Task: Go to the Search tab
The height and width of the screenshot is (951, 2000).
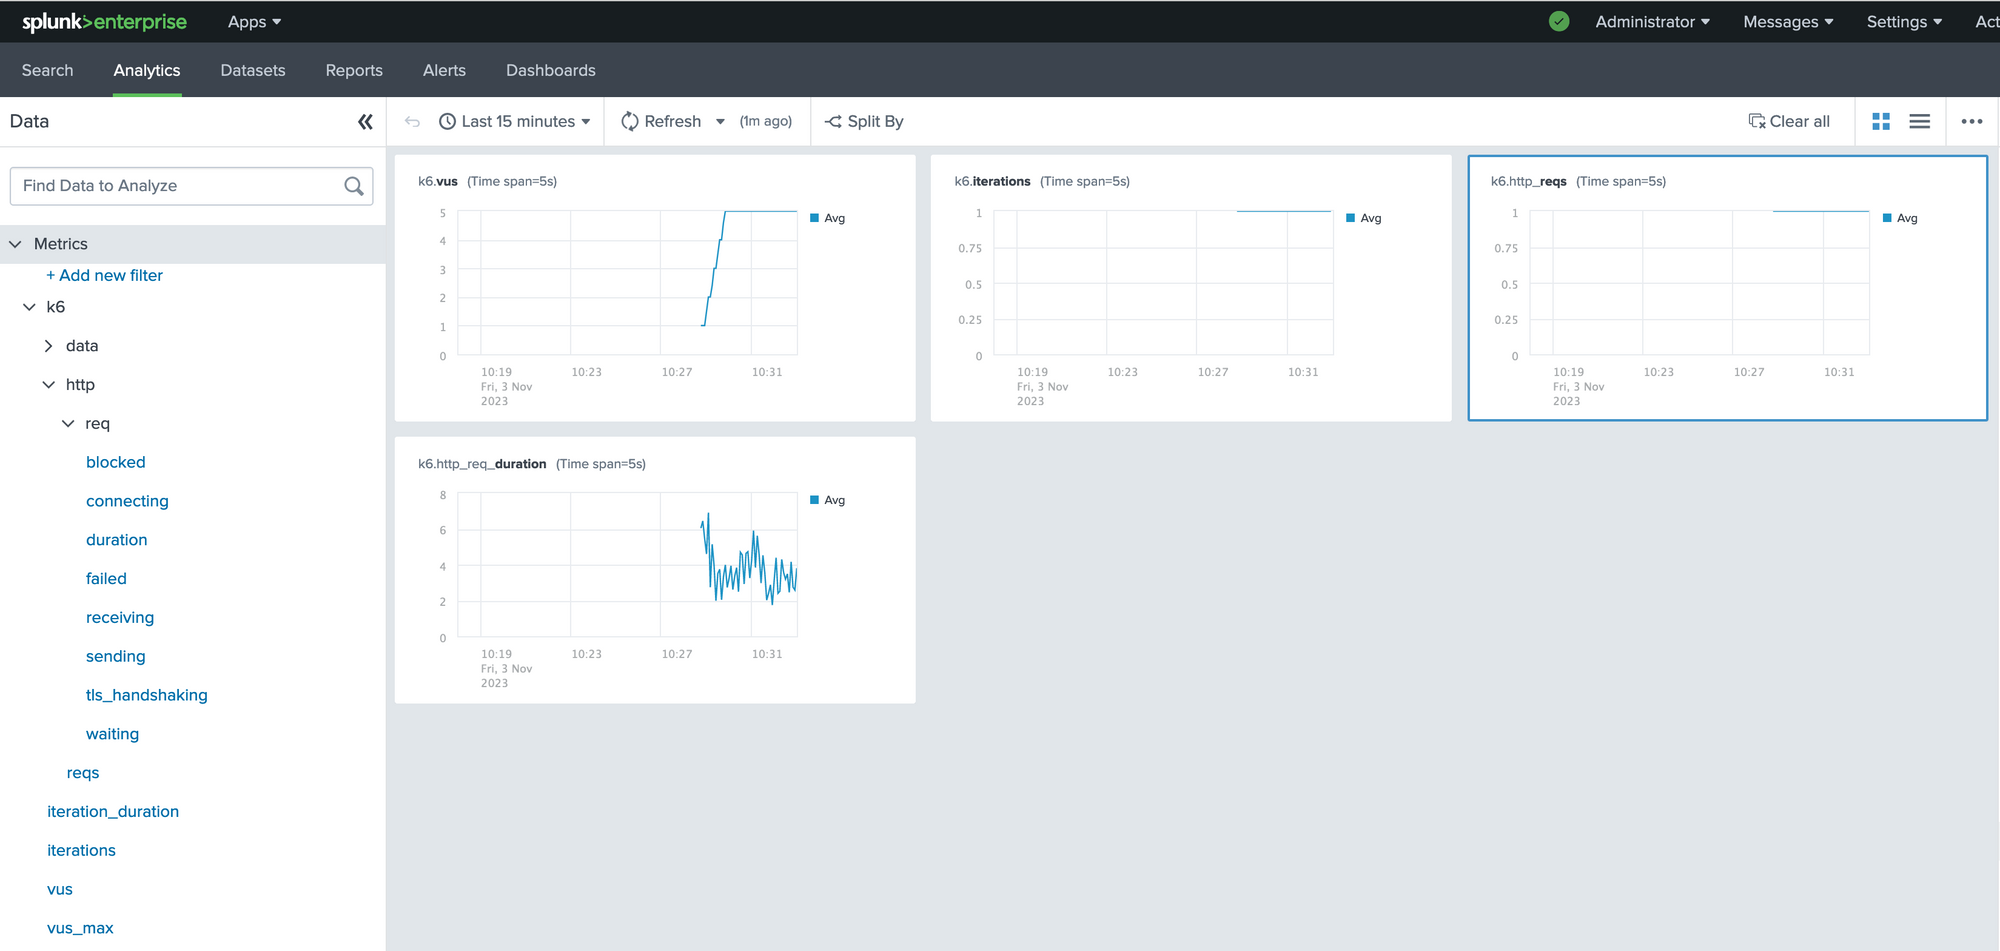Action: (x=48, y=70)
